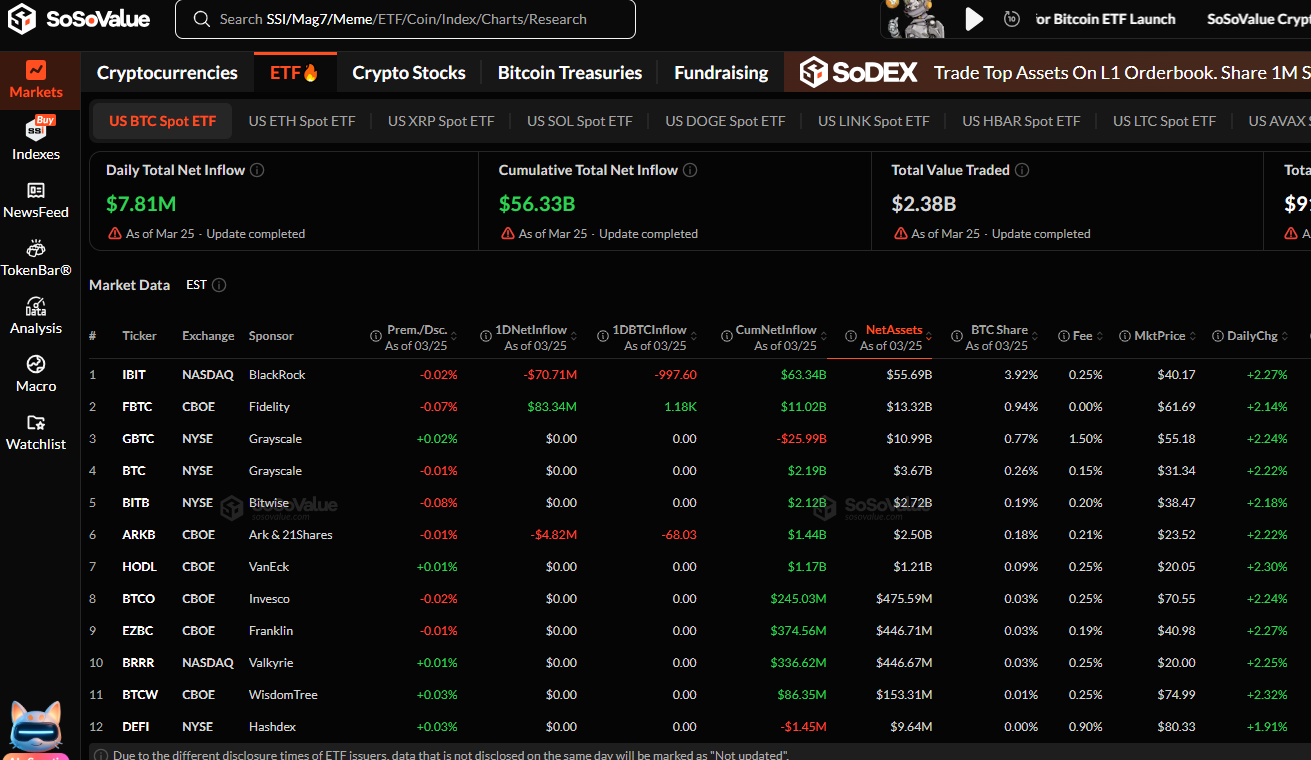Click the SoSoValue logo in header

click(x=78, y=19)
